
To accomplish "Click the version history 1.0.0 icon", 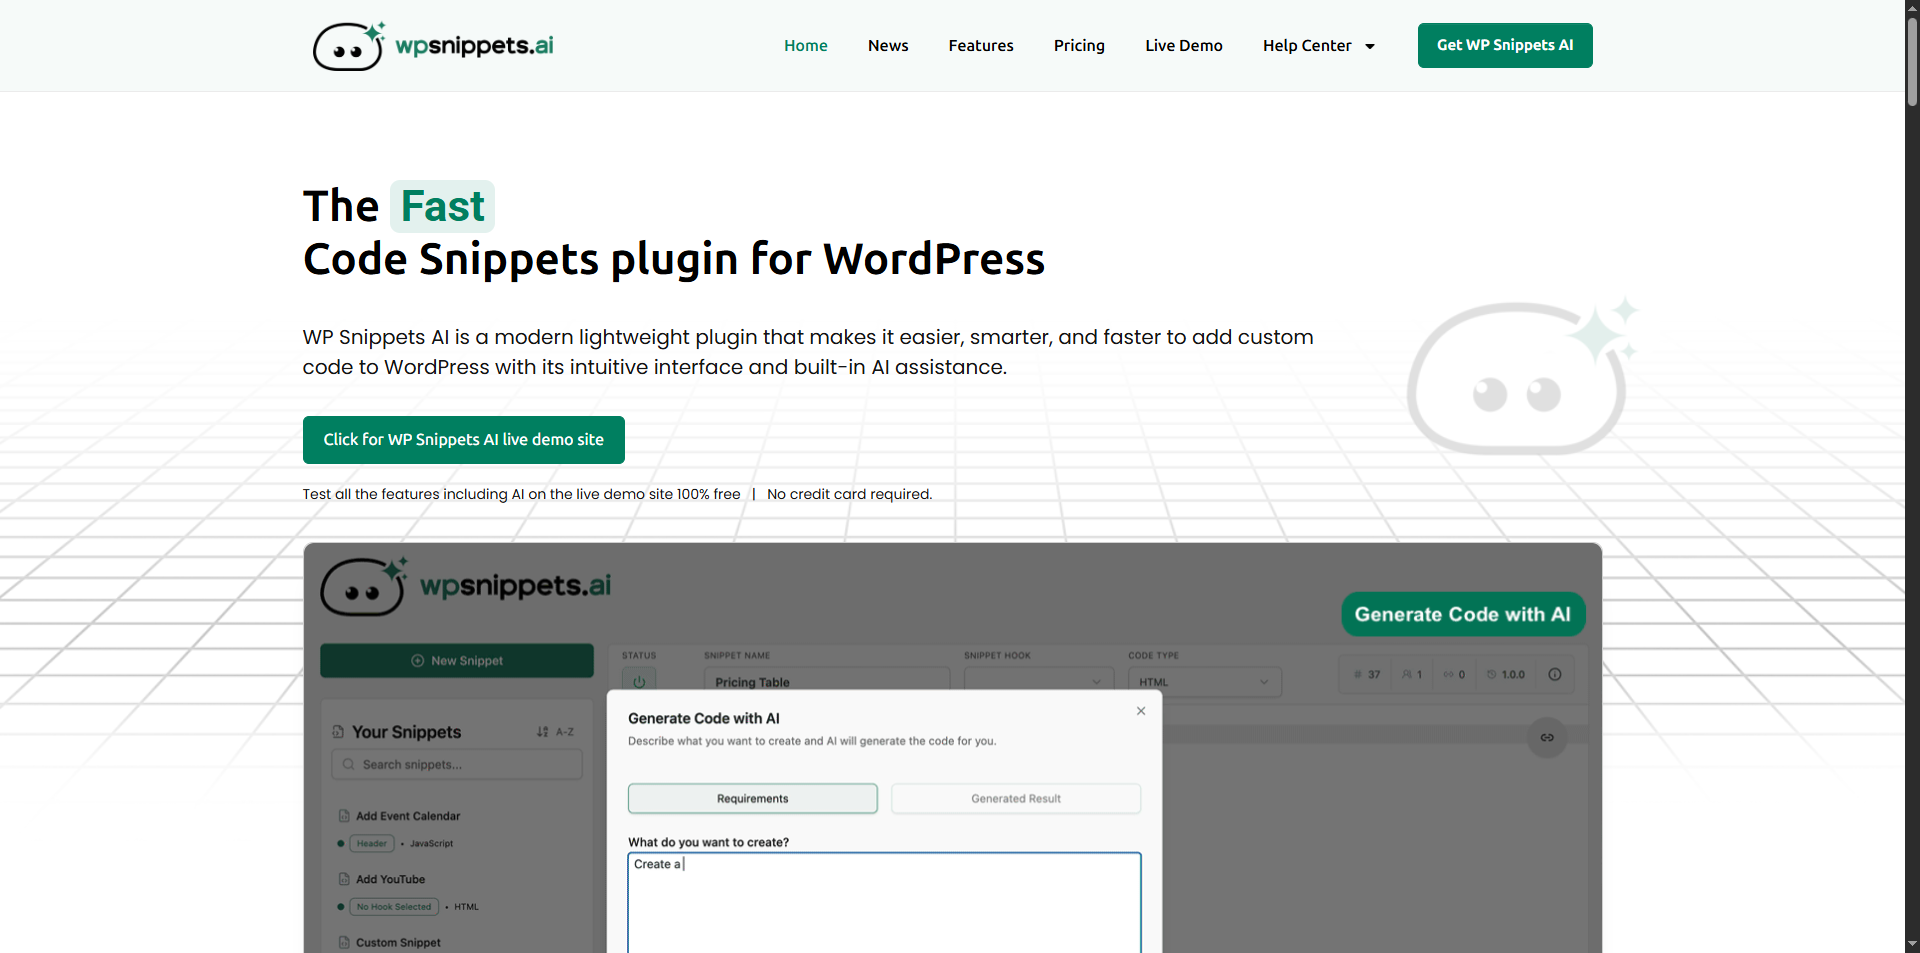I will tap(1491, 675).
